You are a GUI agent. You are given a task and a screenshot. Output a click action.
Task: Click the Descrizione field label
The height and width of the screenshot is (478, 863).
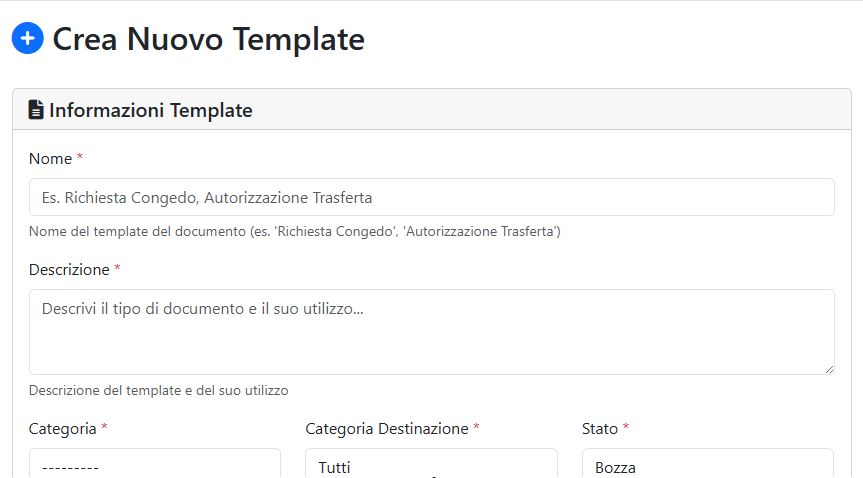point(69,270)
